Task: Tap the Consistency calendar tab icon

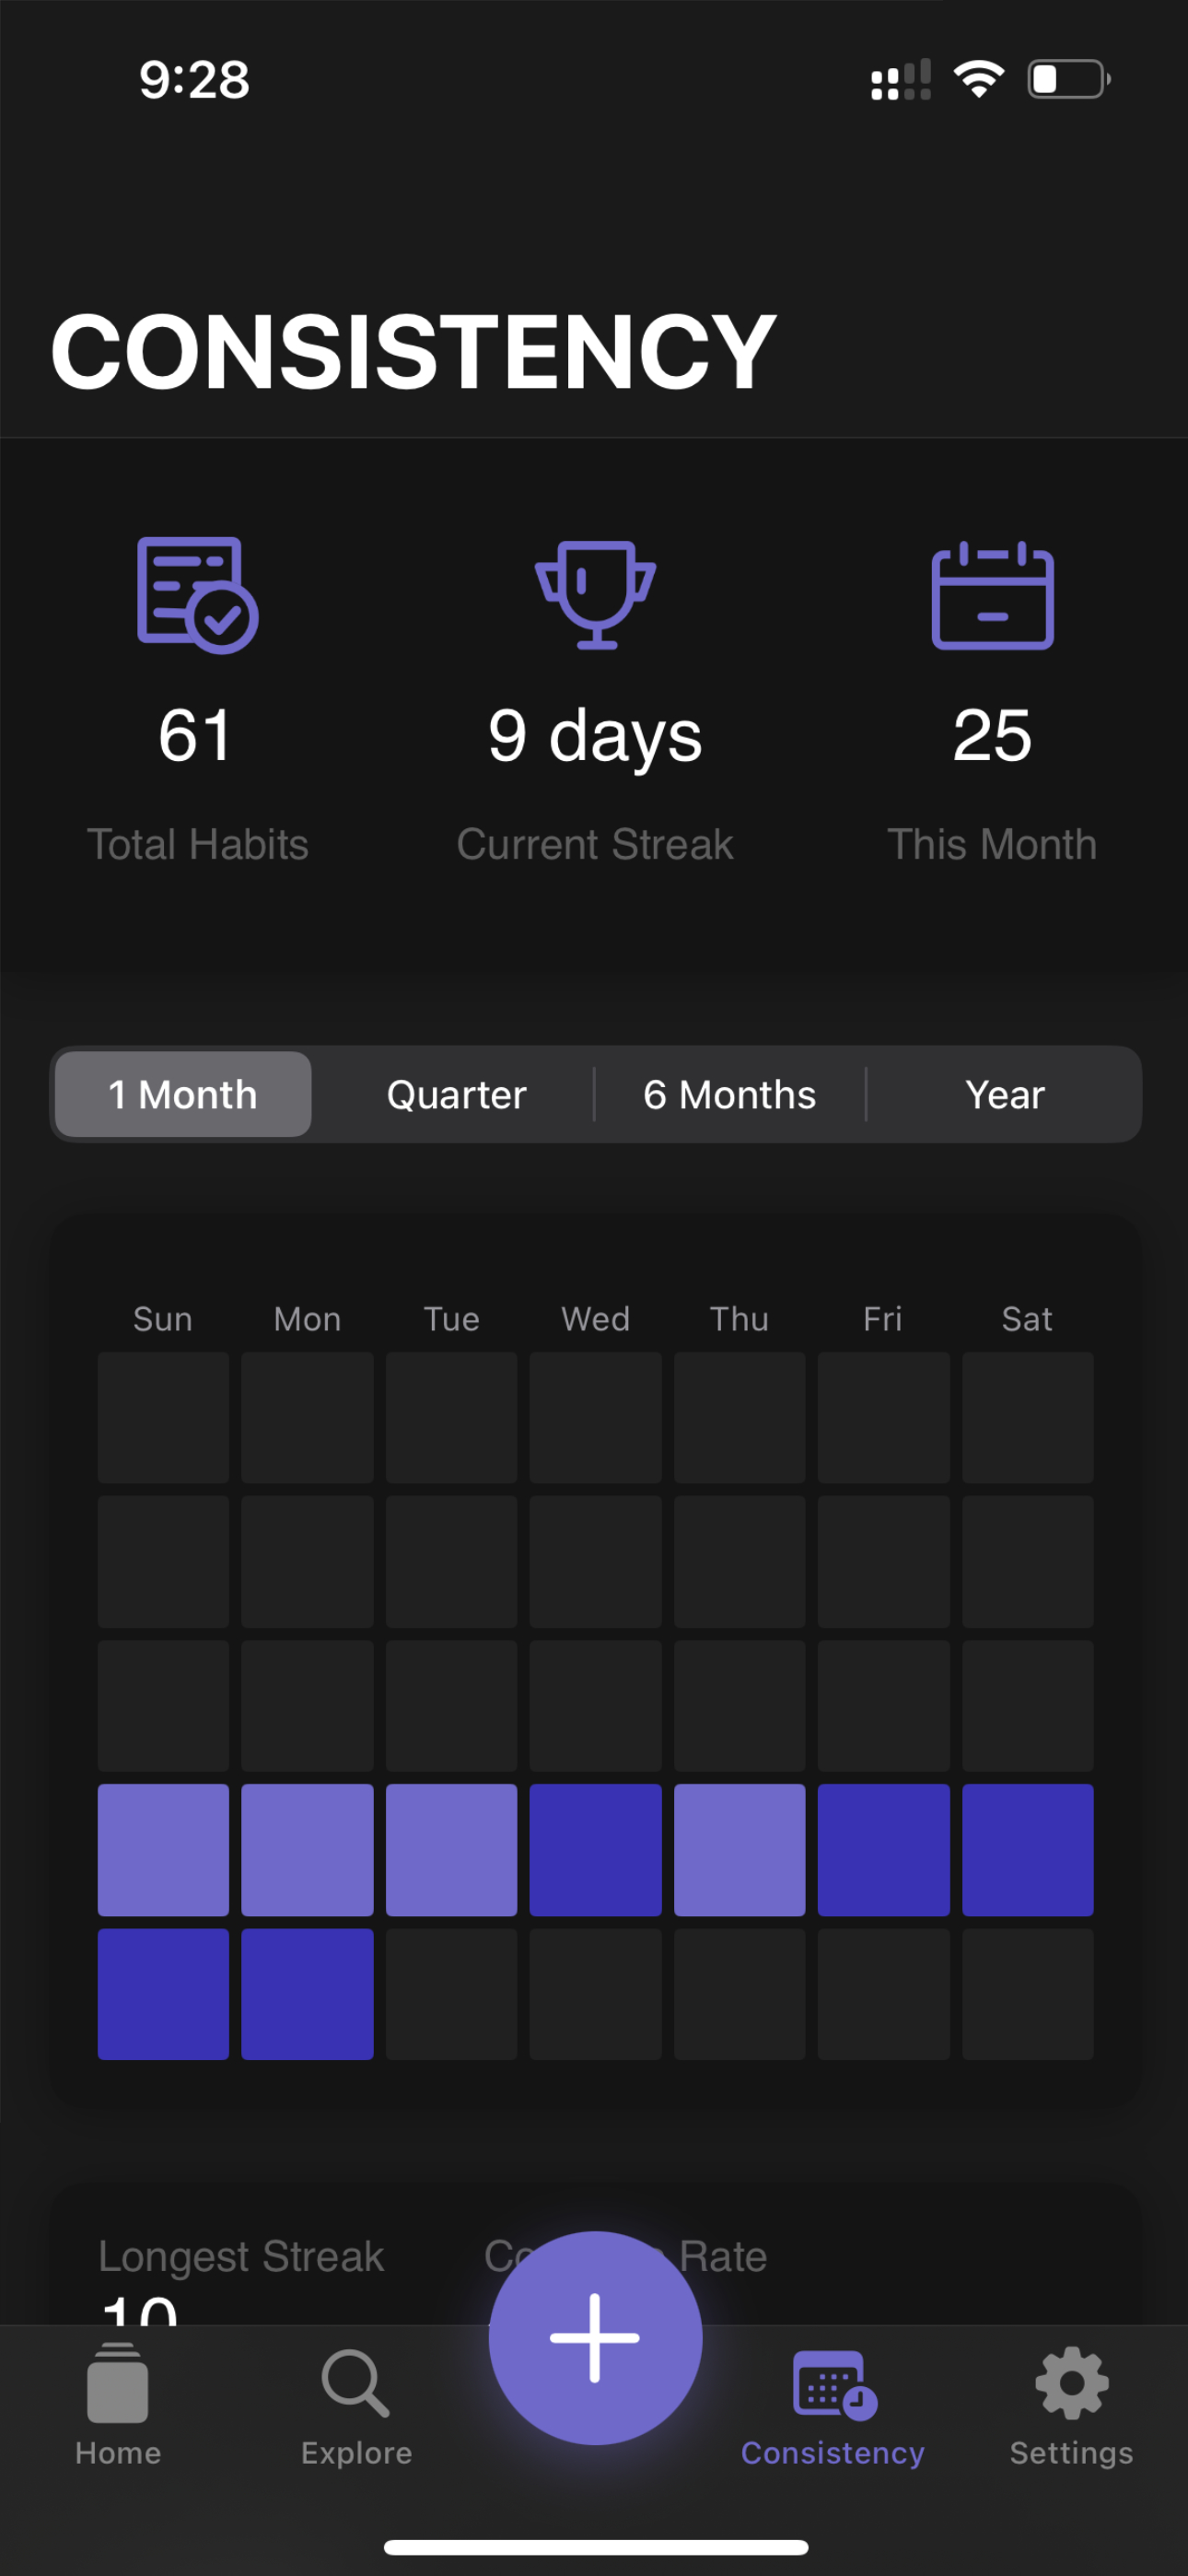Action: (834, 2385)
